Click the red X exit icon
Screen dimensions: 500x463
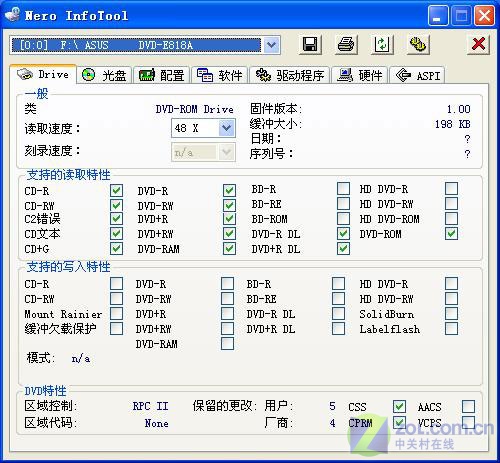(478, 44)
